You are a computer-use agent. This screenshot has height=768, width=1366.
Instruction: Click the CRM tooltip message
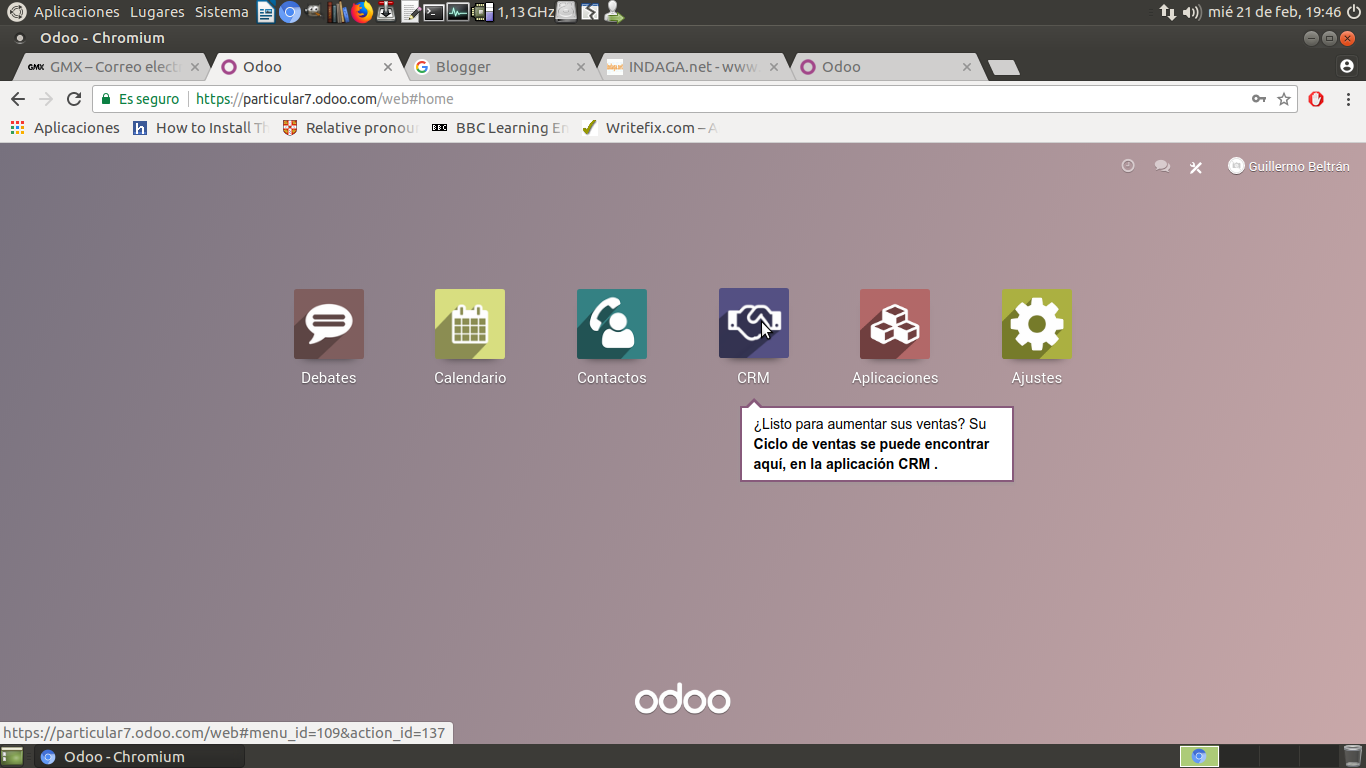coord(877,444)
